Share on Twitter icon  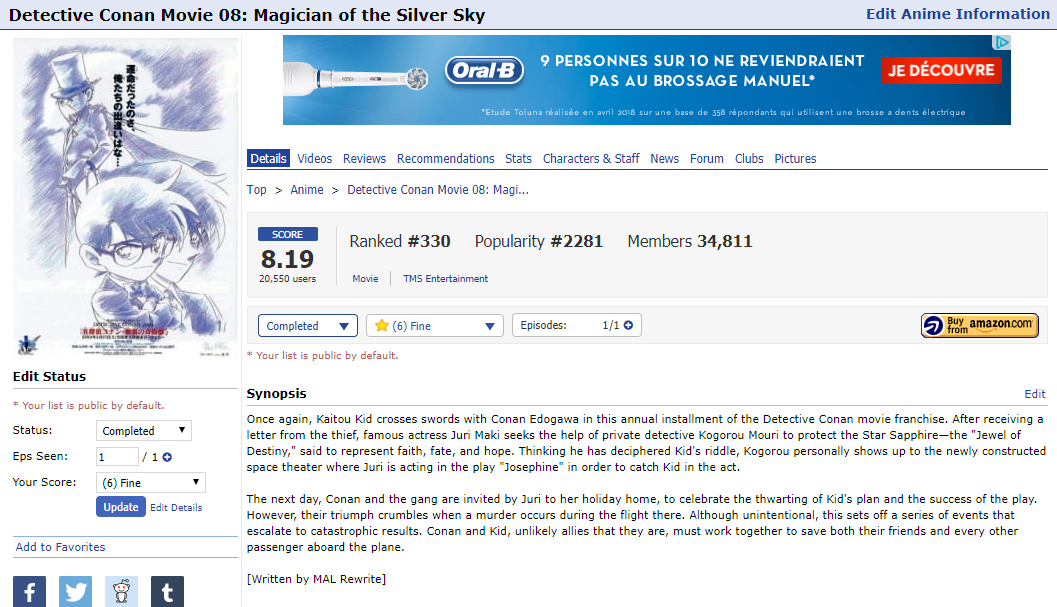click(x=75, y=591)
